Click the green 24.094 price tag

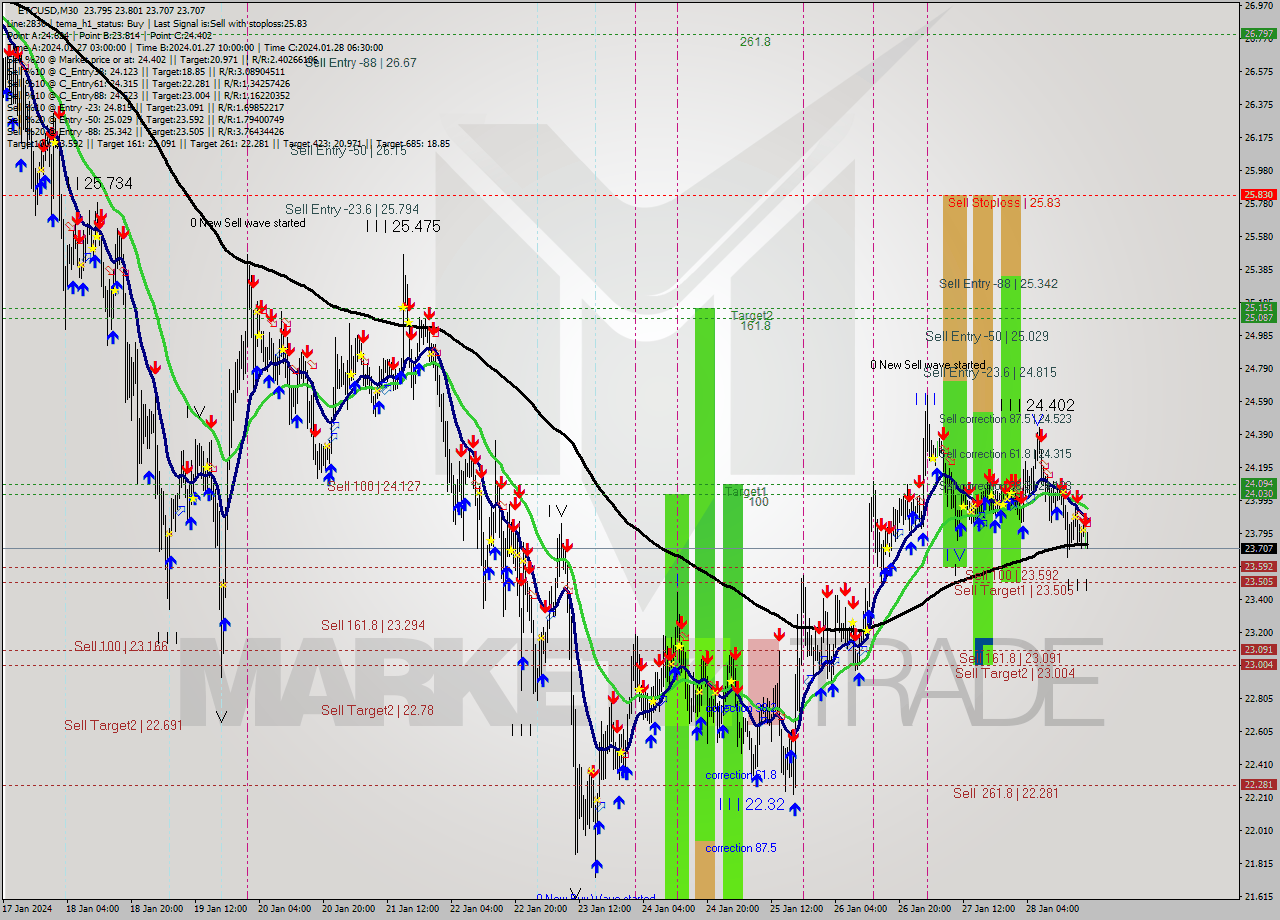(1258, 483)
